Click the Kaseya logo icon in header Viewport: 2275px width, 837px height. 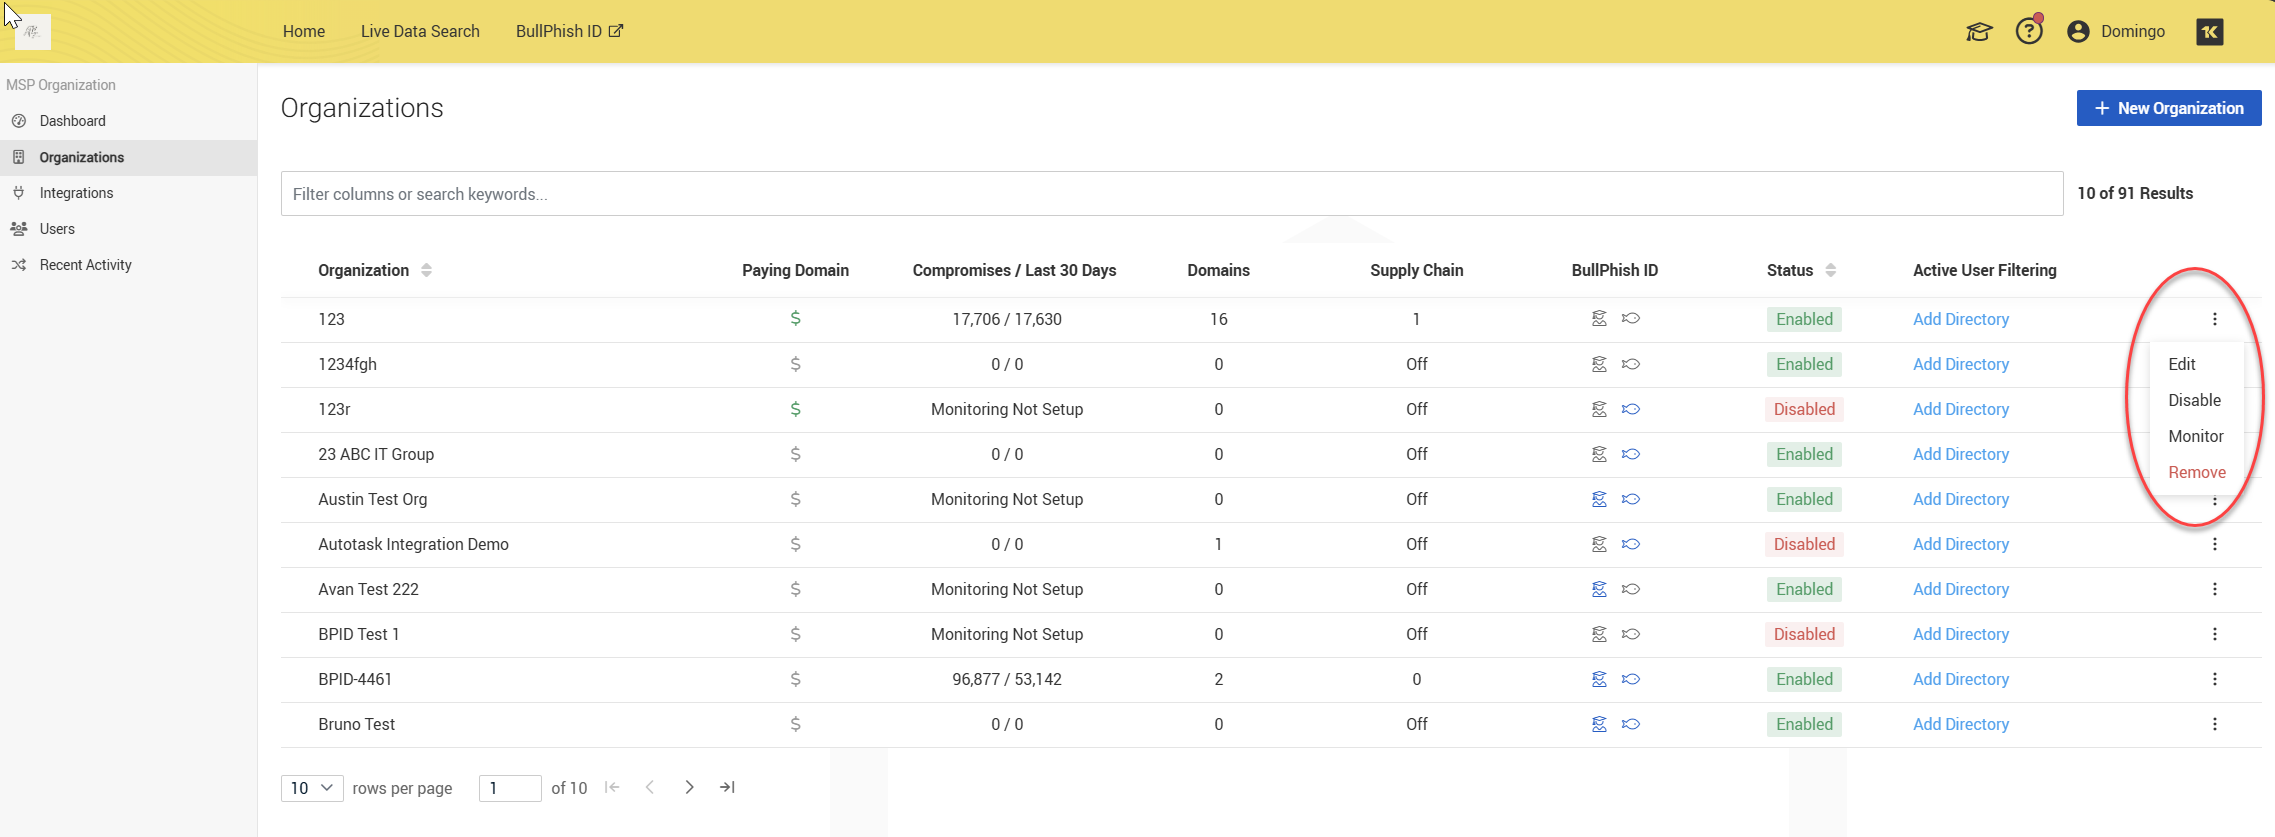point(2209,32)
